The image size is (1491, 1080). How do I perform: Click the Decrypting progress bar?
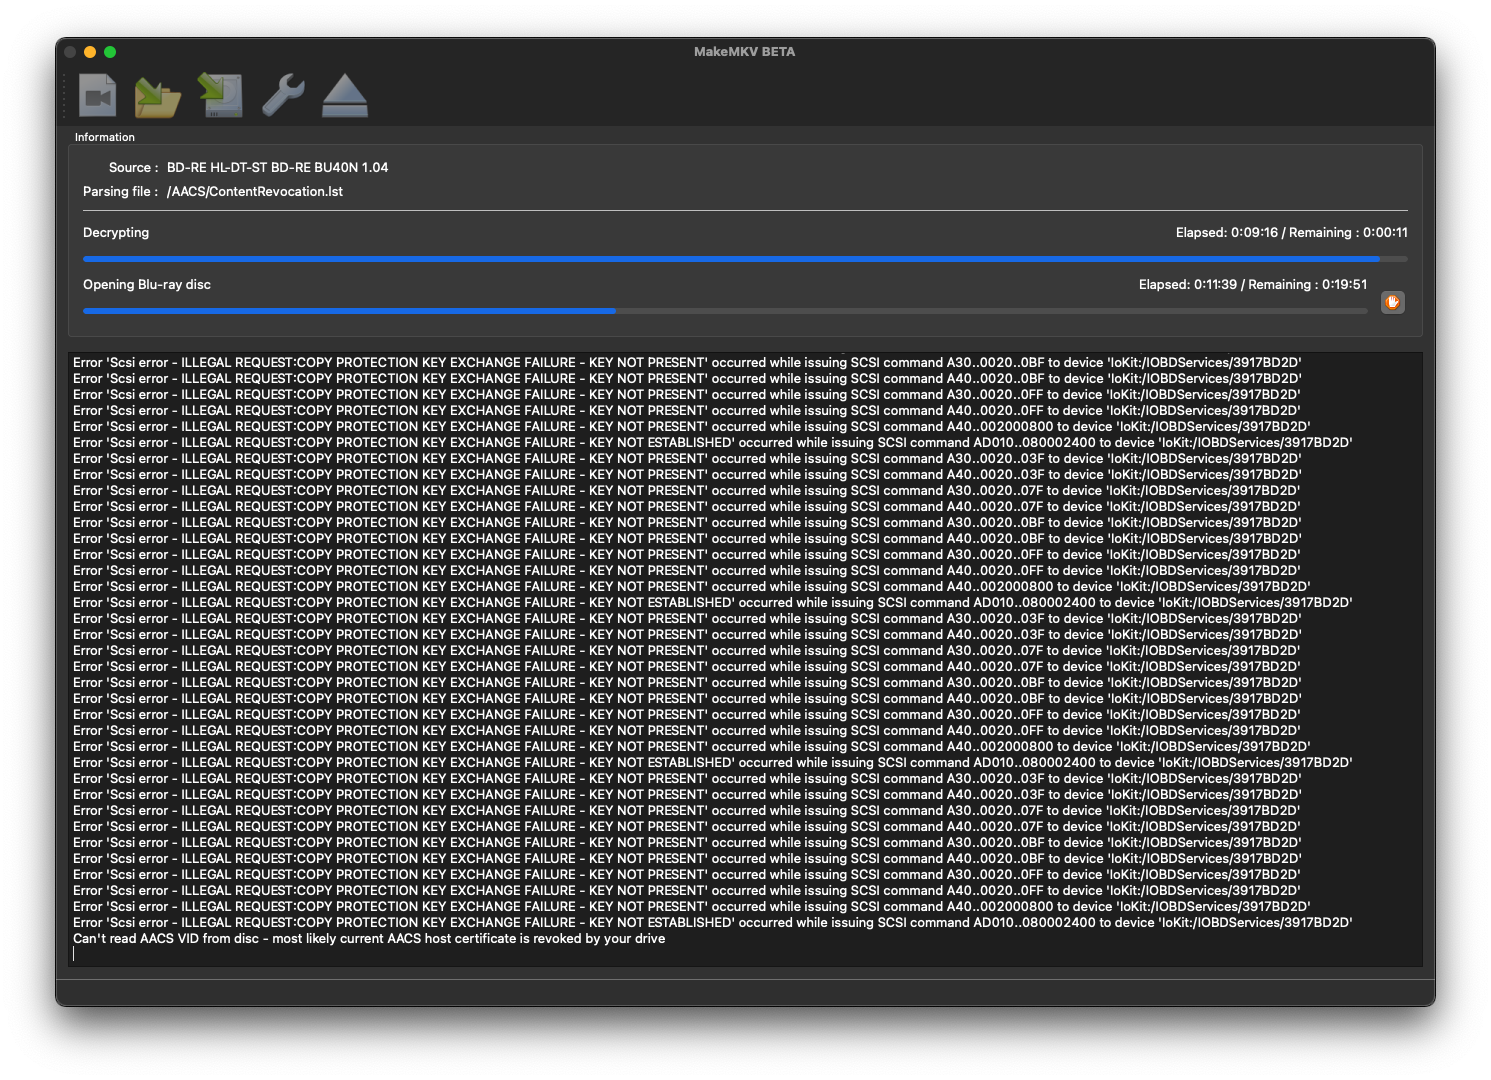tap(745, 259)
